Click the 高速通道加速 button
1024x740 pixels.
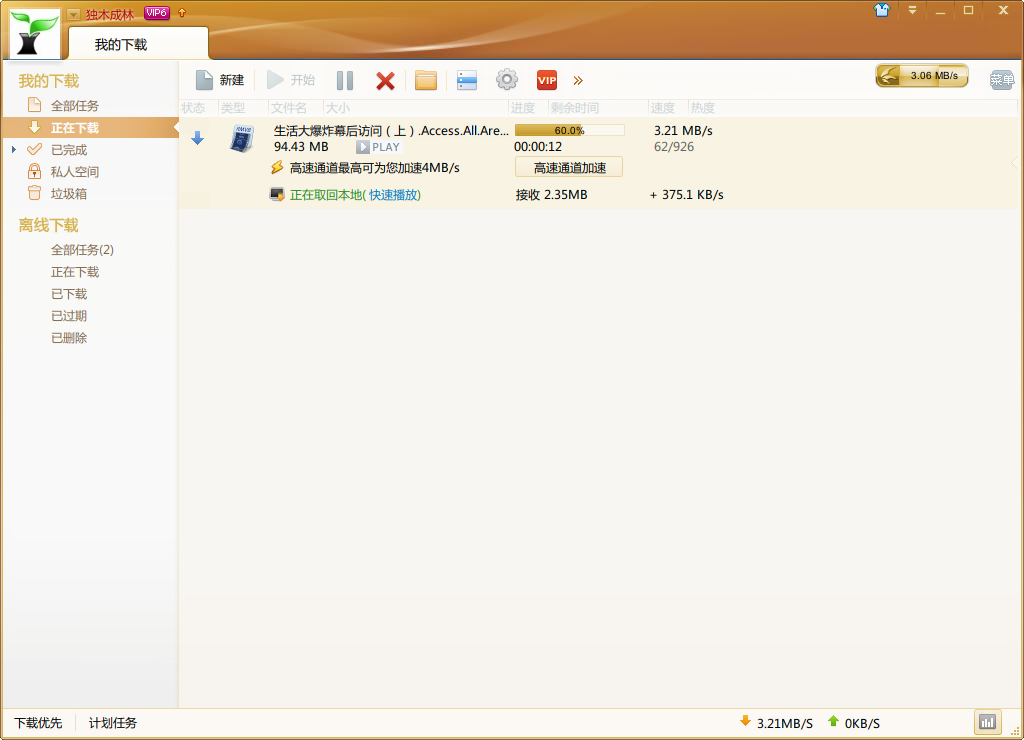[x=569, y=168]
